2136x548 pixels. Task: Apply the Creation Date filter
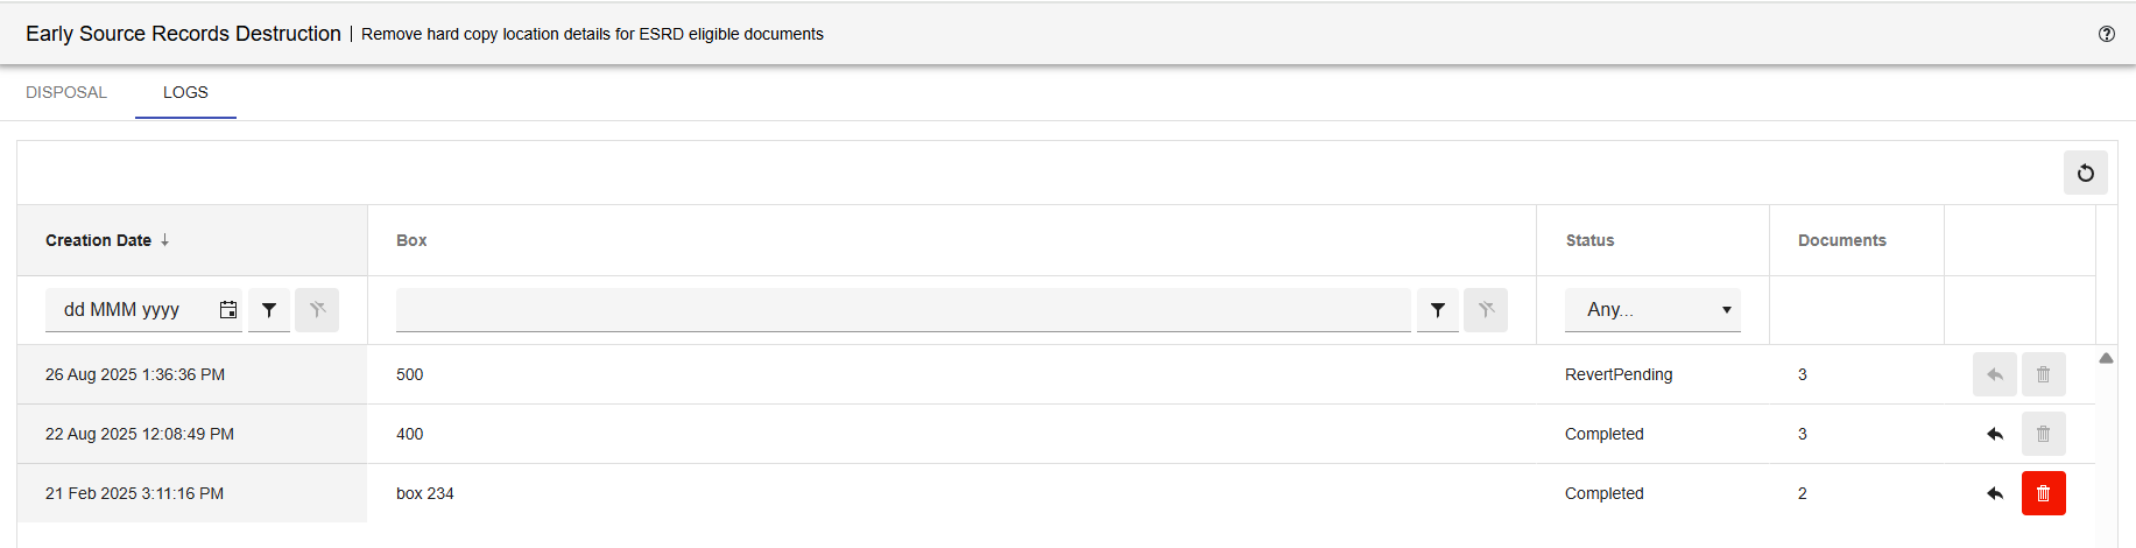pyautogui.click(x=269, y=310)
